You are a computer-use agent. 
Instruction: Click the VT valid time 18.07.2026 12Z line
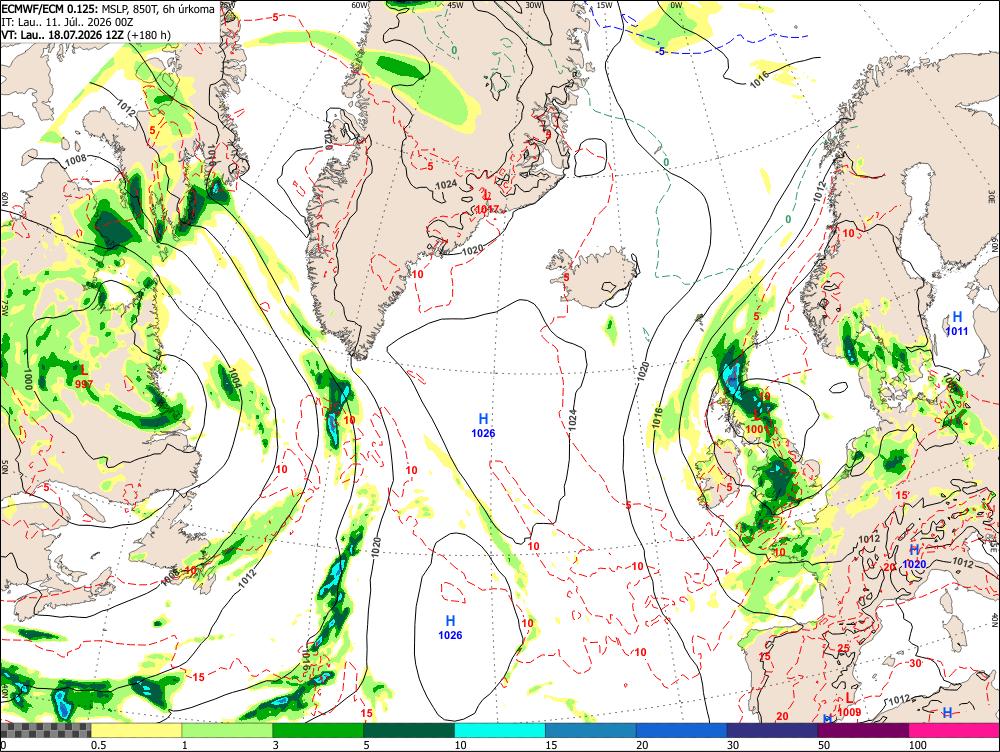pyautogui.click(x=86, y=34)
